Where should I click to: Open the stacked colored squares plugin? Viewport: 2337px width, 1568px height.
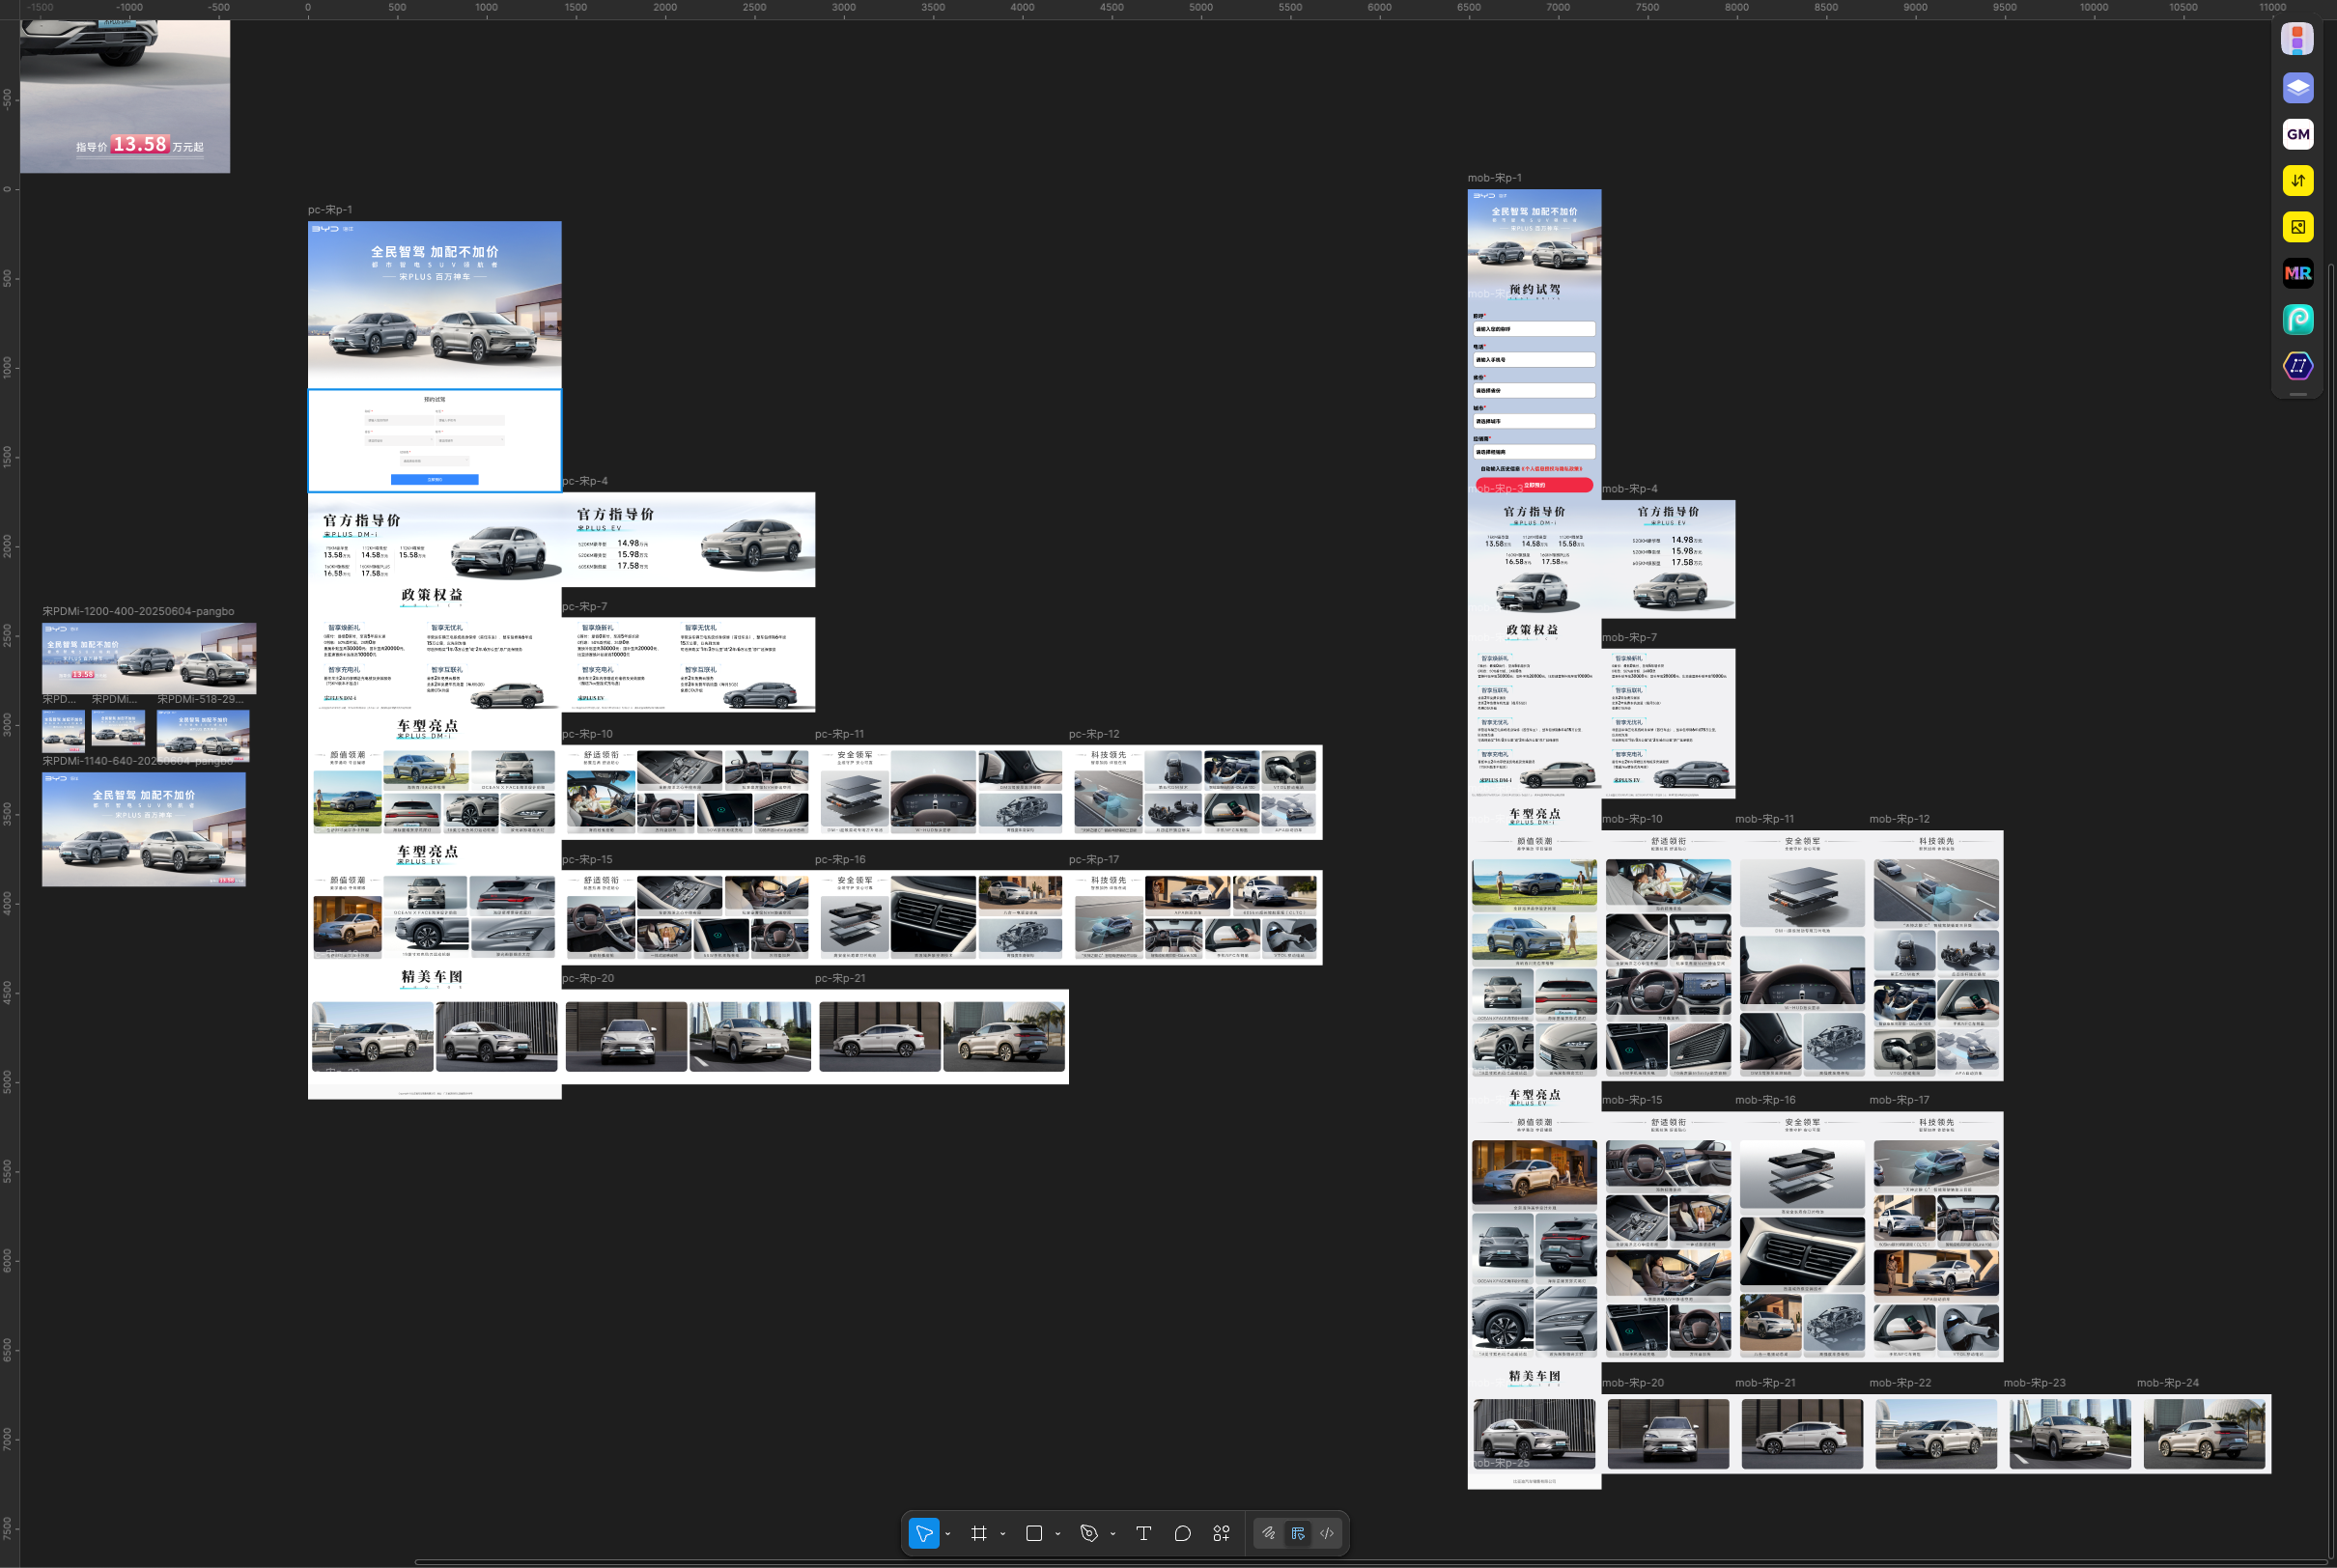click(2297, 40)
